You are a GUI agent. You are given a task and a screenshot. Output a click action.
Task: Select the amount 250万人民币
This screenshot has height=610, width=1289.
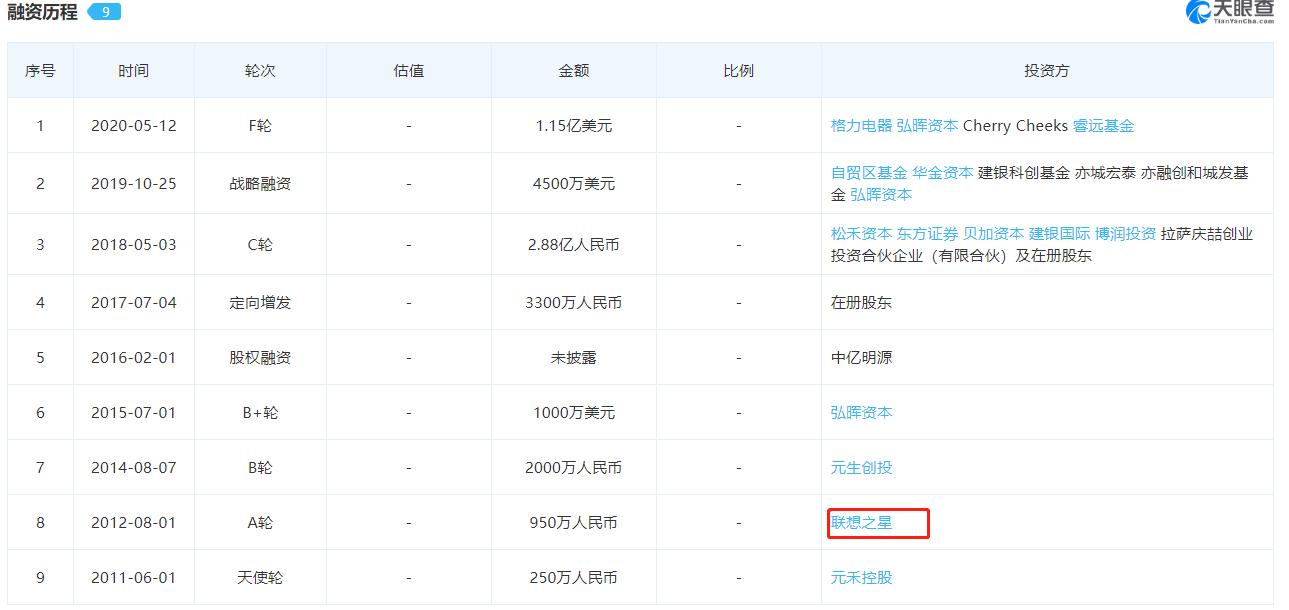tap(573, 577)
